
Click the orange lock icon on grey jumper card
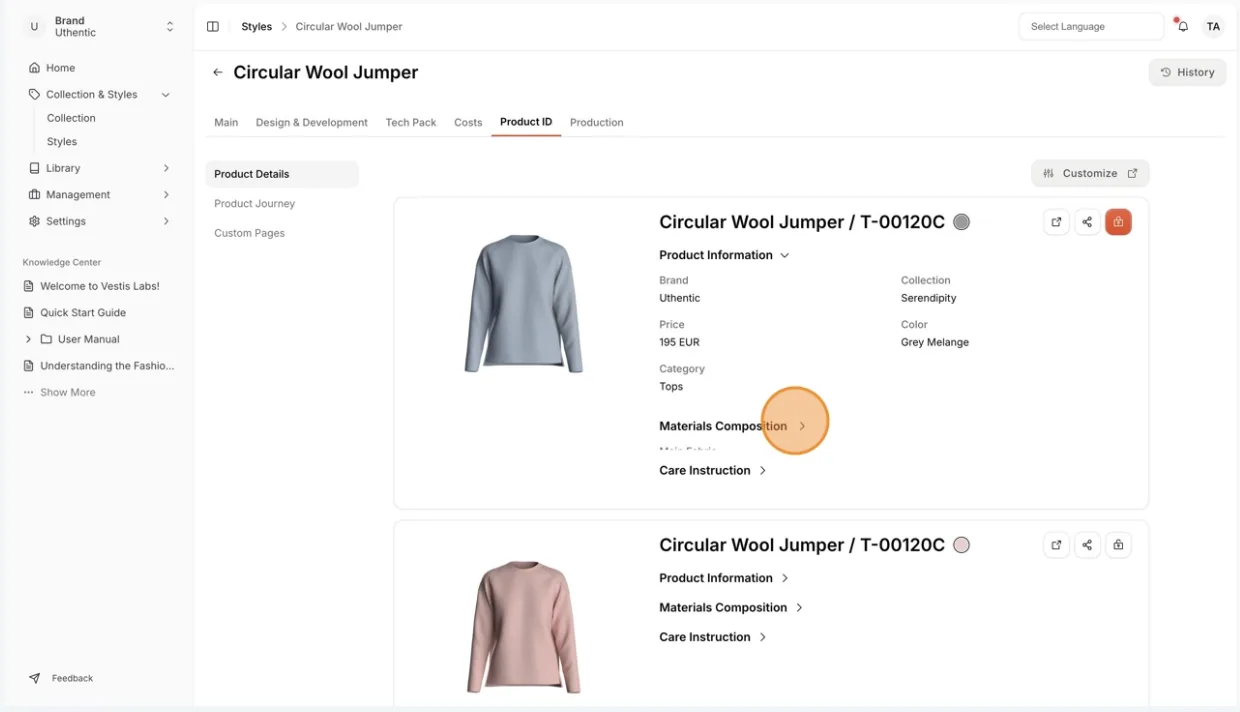[1118, 222]
